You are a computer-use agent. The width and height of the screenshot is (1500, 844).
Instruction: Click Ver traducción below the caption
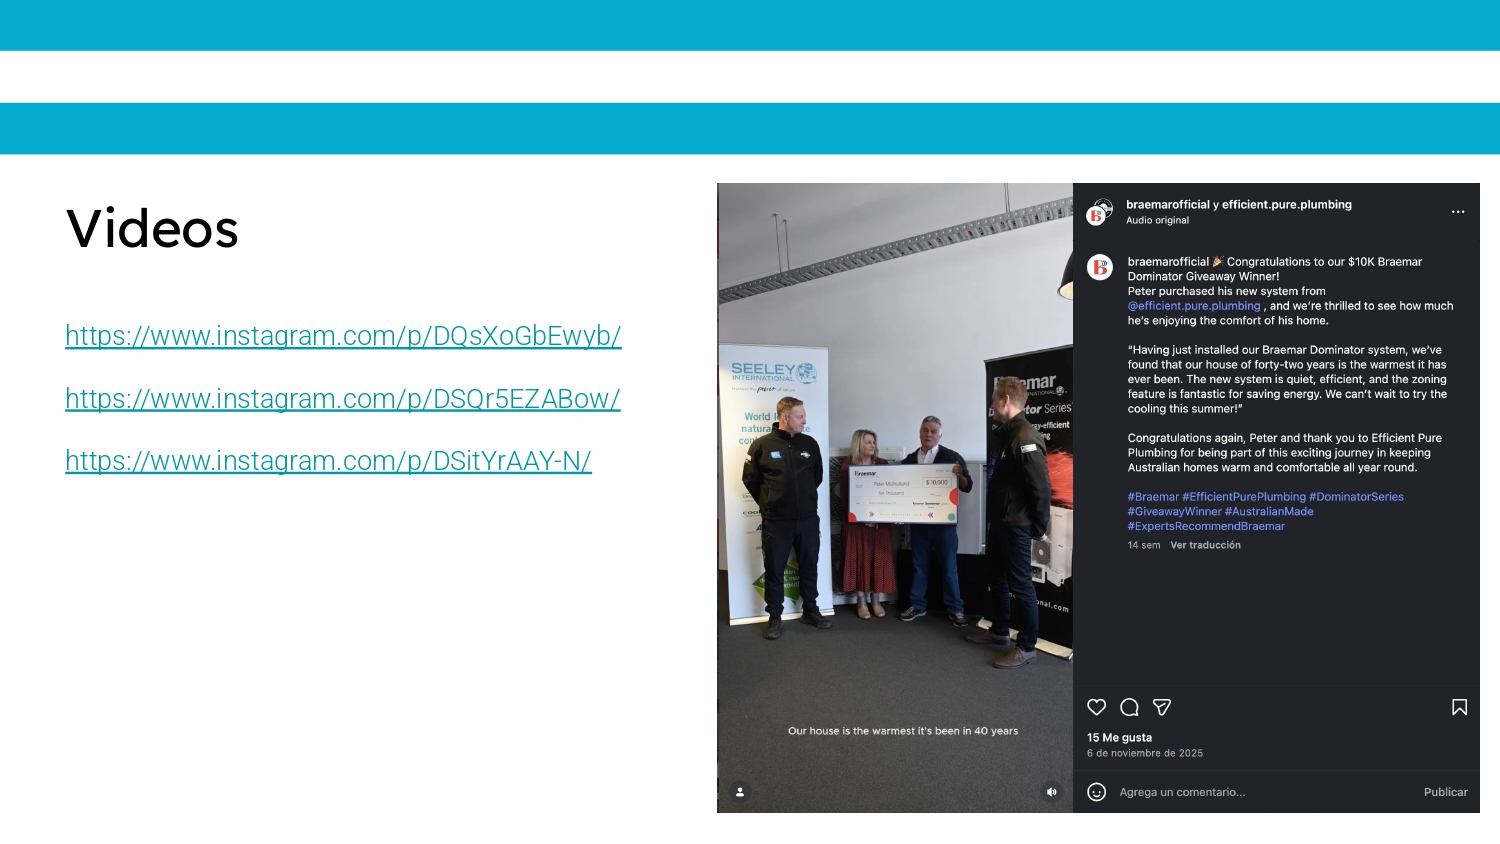(x=1205, y=545)
